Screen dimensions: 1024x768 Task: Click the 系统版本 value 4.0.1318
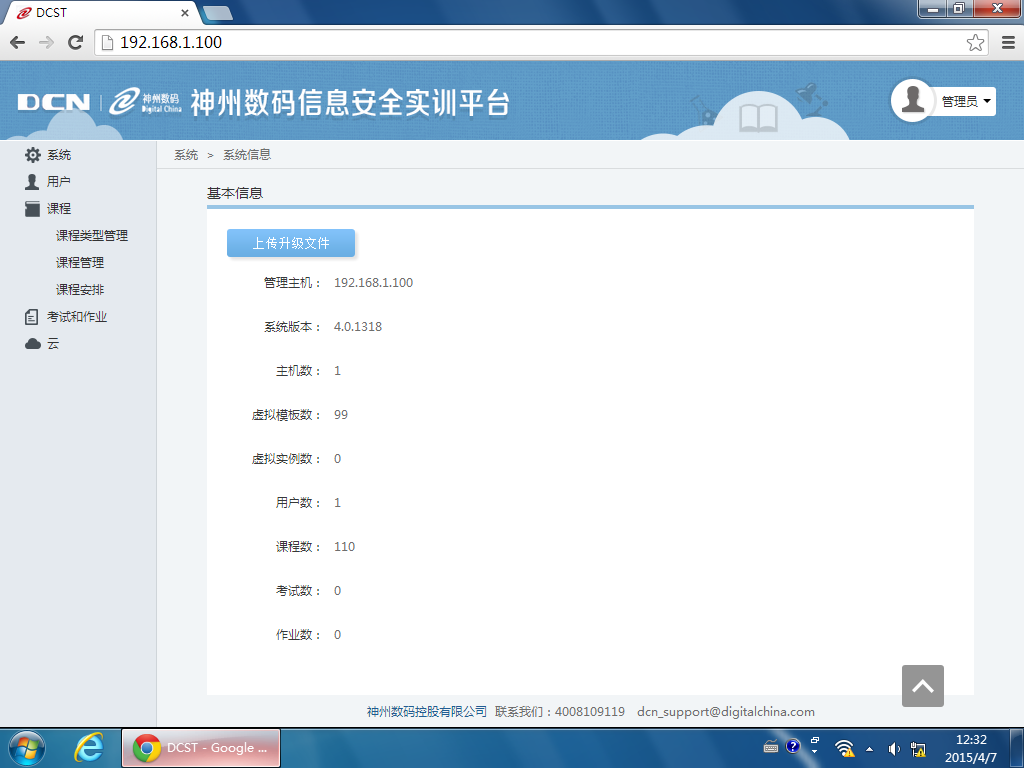pyautogui.click(x=358, y=327)
